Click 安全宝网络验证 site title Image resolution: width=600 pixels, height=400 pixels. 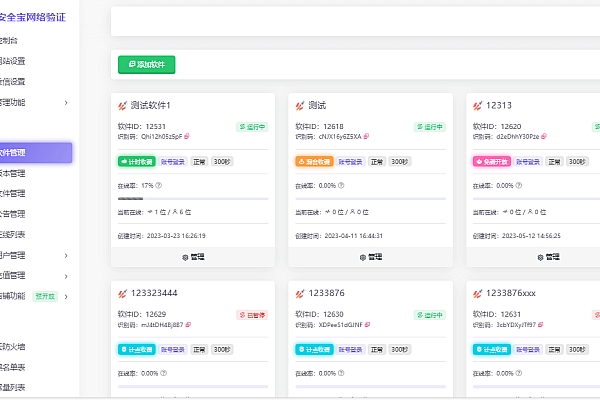[33, 17]
